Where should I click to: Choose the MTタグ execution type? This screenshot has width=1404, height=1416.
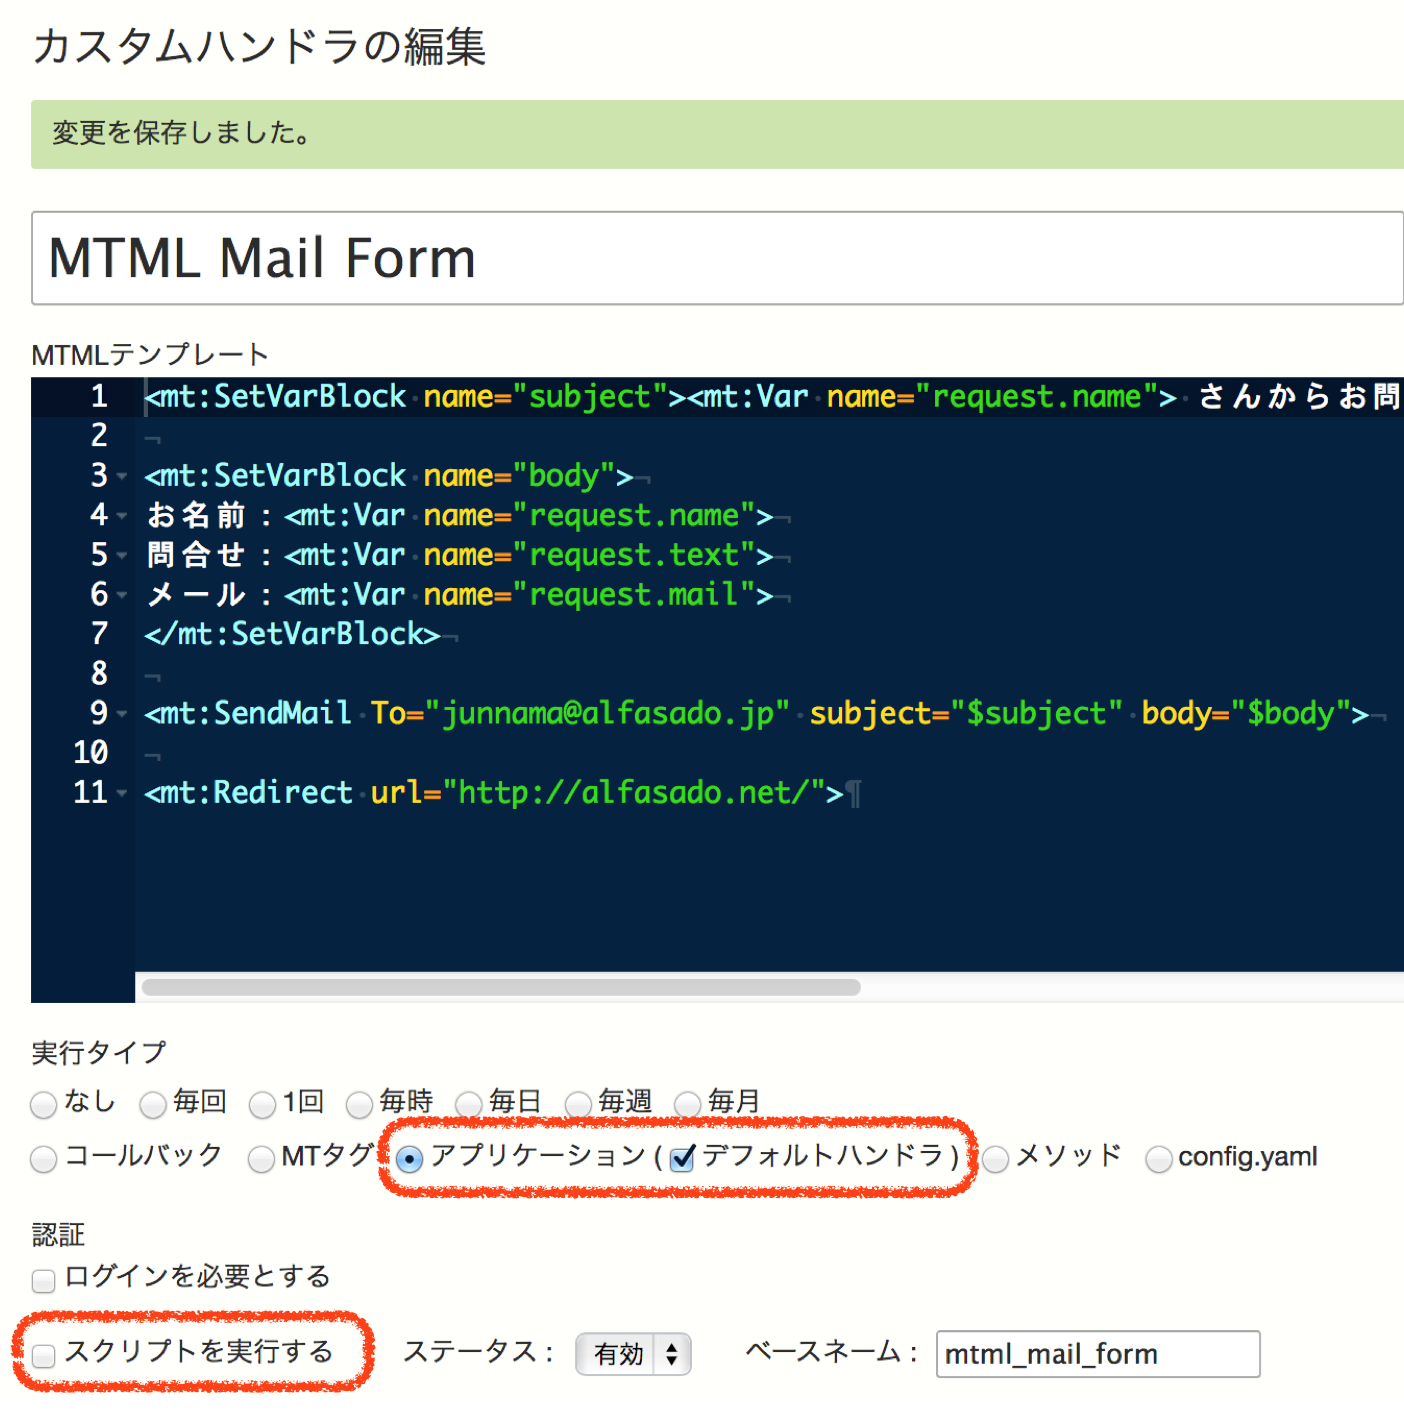261,1159
